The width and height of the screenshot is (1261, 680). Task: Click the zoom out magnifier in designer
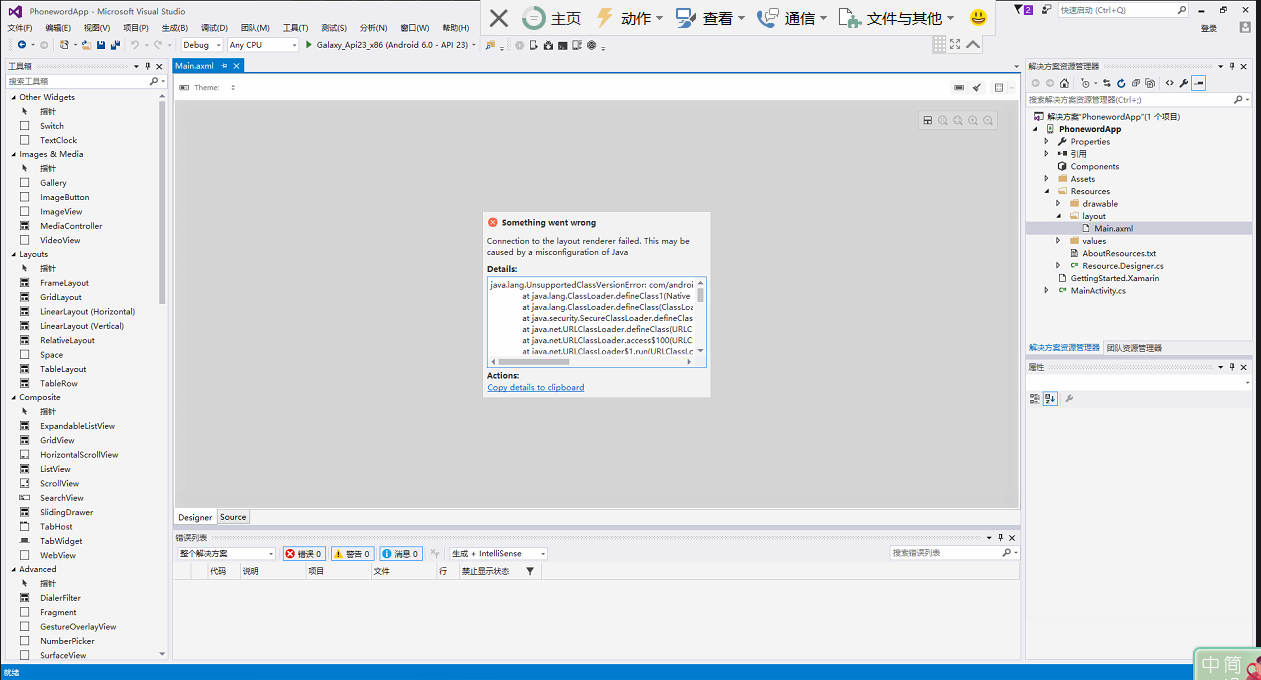pos(988,120)
